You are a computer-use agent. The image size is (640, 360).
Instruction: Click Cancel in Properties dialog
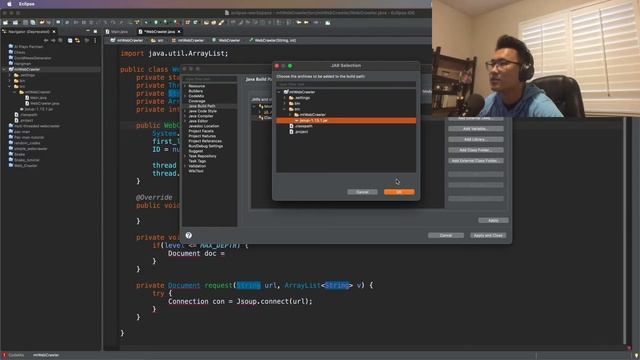[446, 236]
